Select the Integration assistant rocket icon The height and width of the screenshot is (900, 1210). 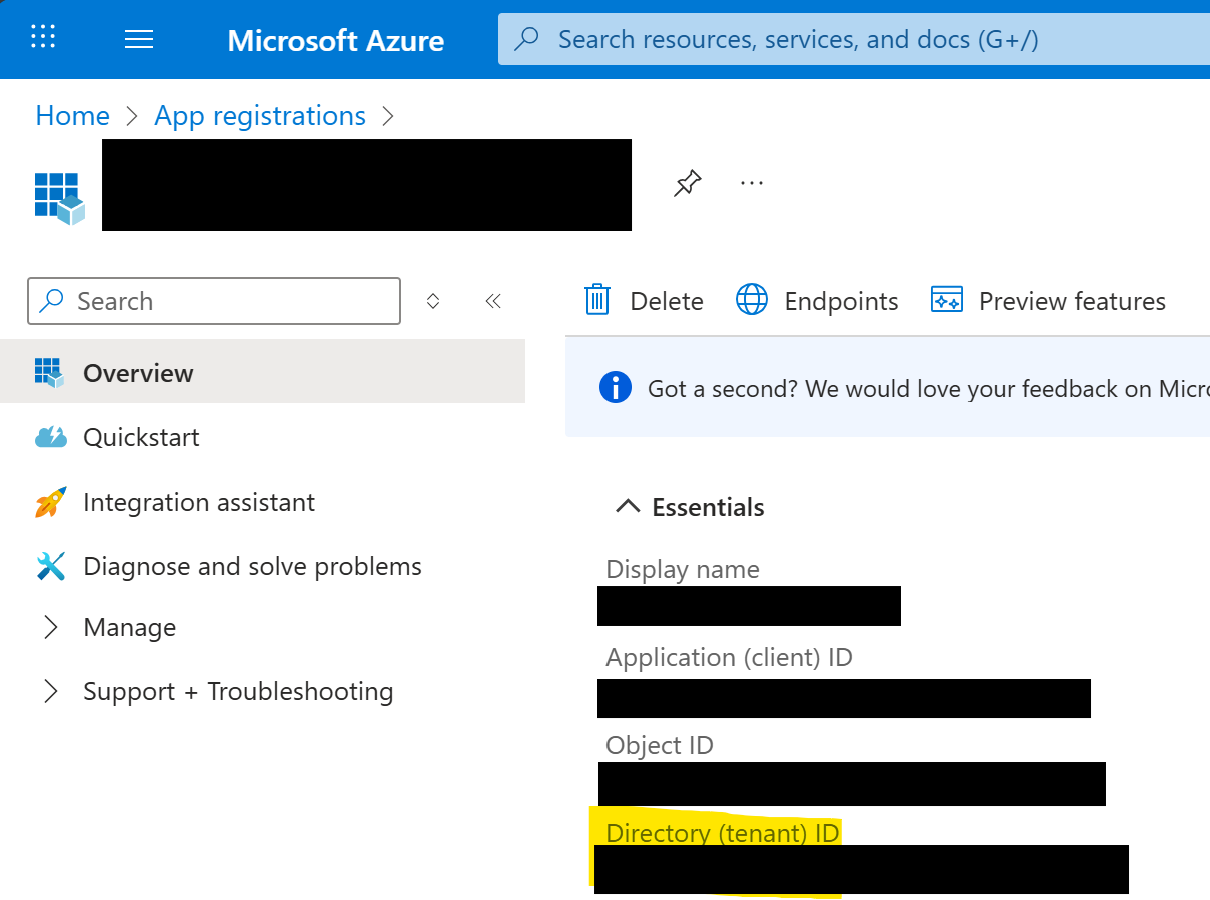click(x=47, y=501)
